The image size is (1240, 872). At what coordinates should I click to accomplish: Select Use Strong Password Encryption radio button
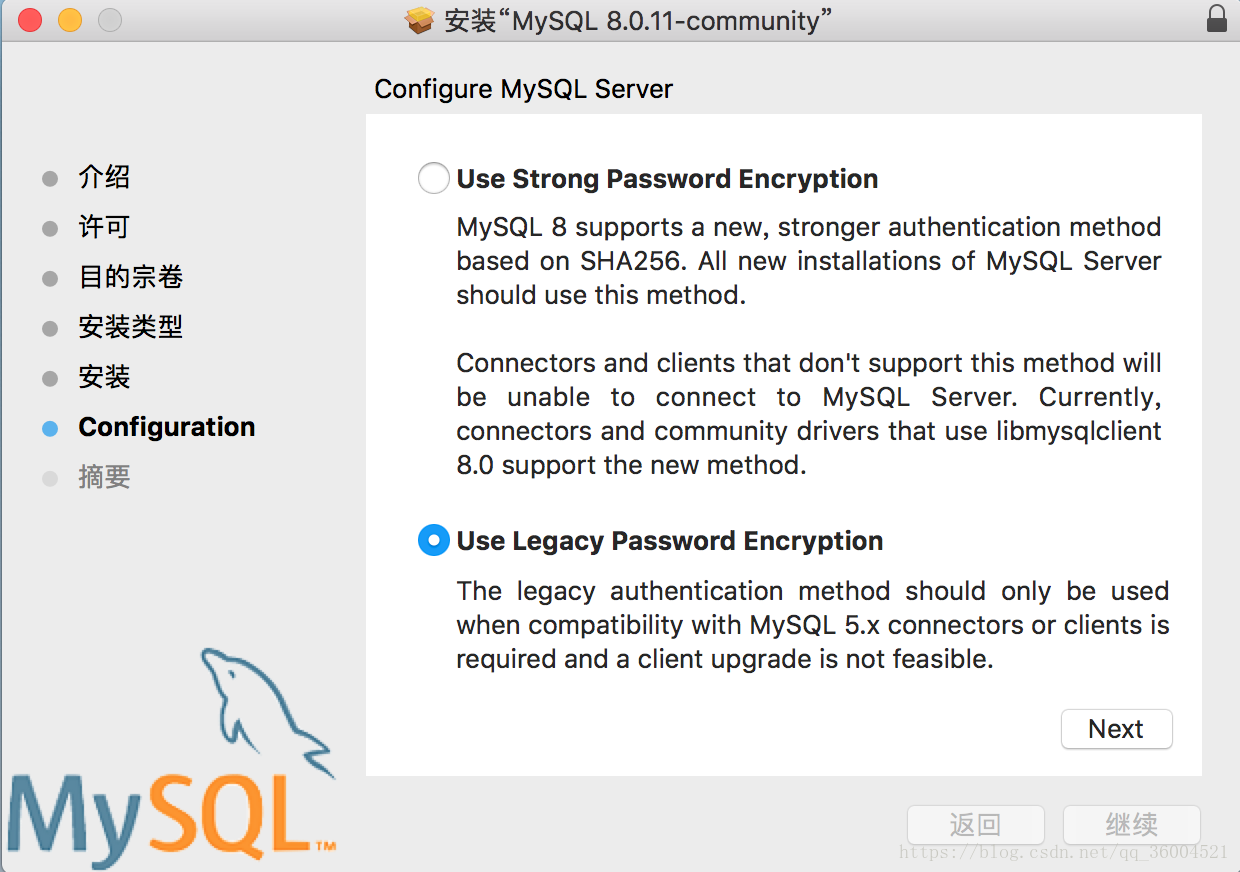(433, 179)
